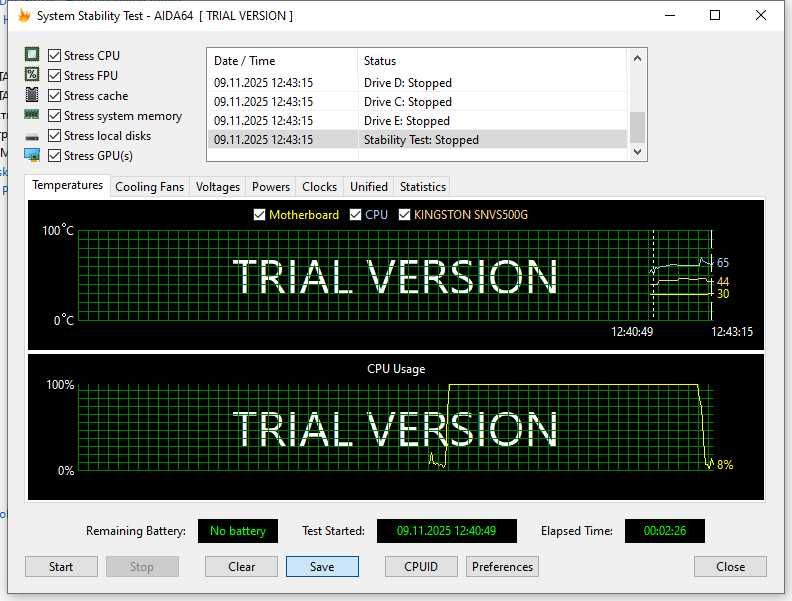Viewport: 792px width, 601px height.
Task: Click the Test Started value 09.11.2025 12:40:49
Action: point(447,531)
